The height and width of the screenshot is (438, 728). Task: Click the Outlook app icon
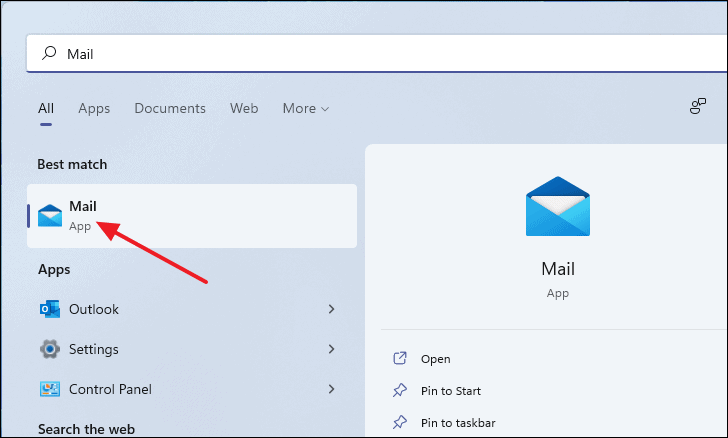(50, 309)
